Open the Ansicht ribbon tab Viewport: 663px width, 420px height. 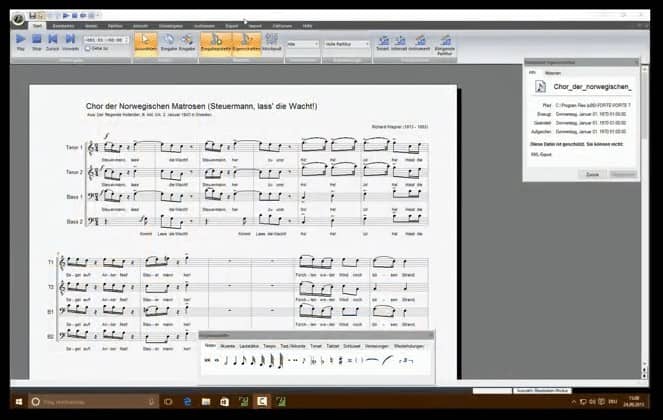tap(140, 26)
